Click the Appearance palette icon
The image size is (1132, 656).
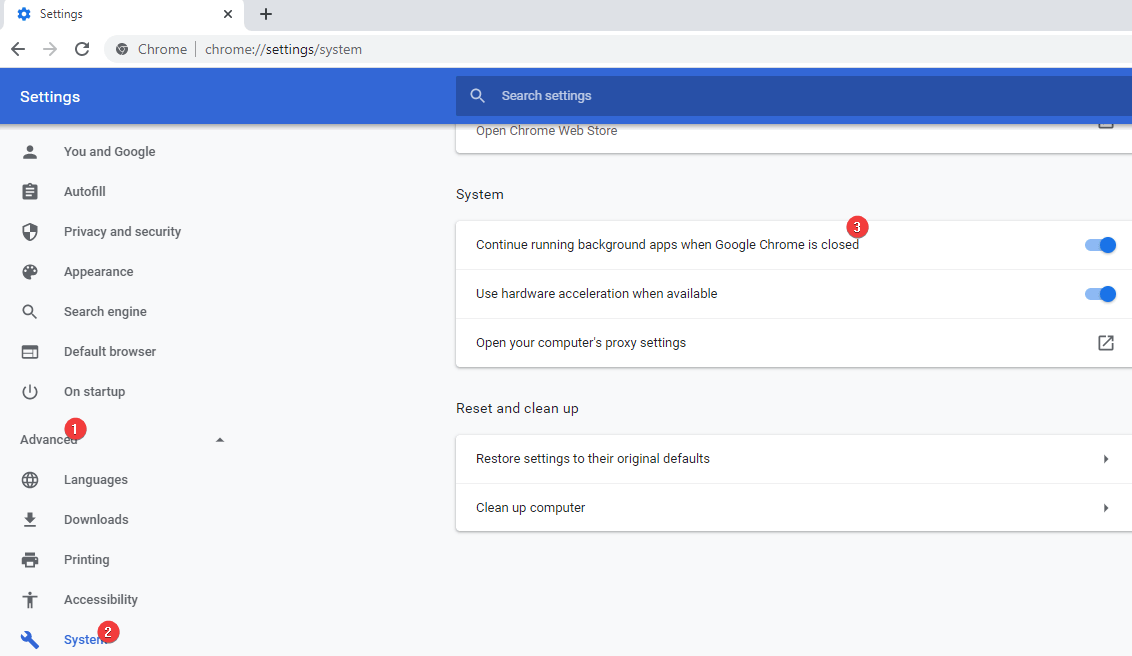click(30, 272)
